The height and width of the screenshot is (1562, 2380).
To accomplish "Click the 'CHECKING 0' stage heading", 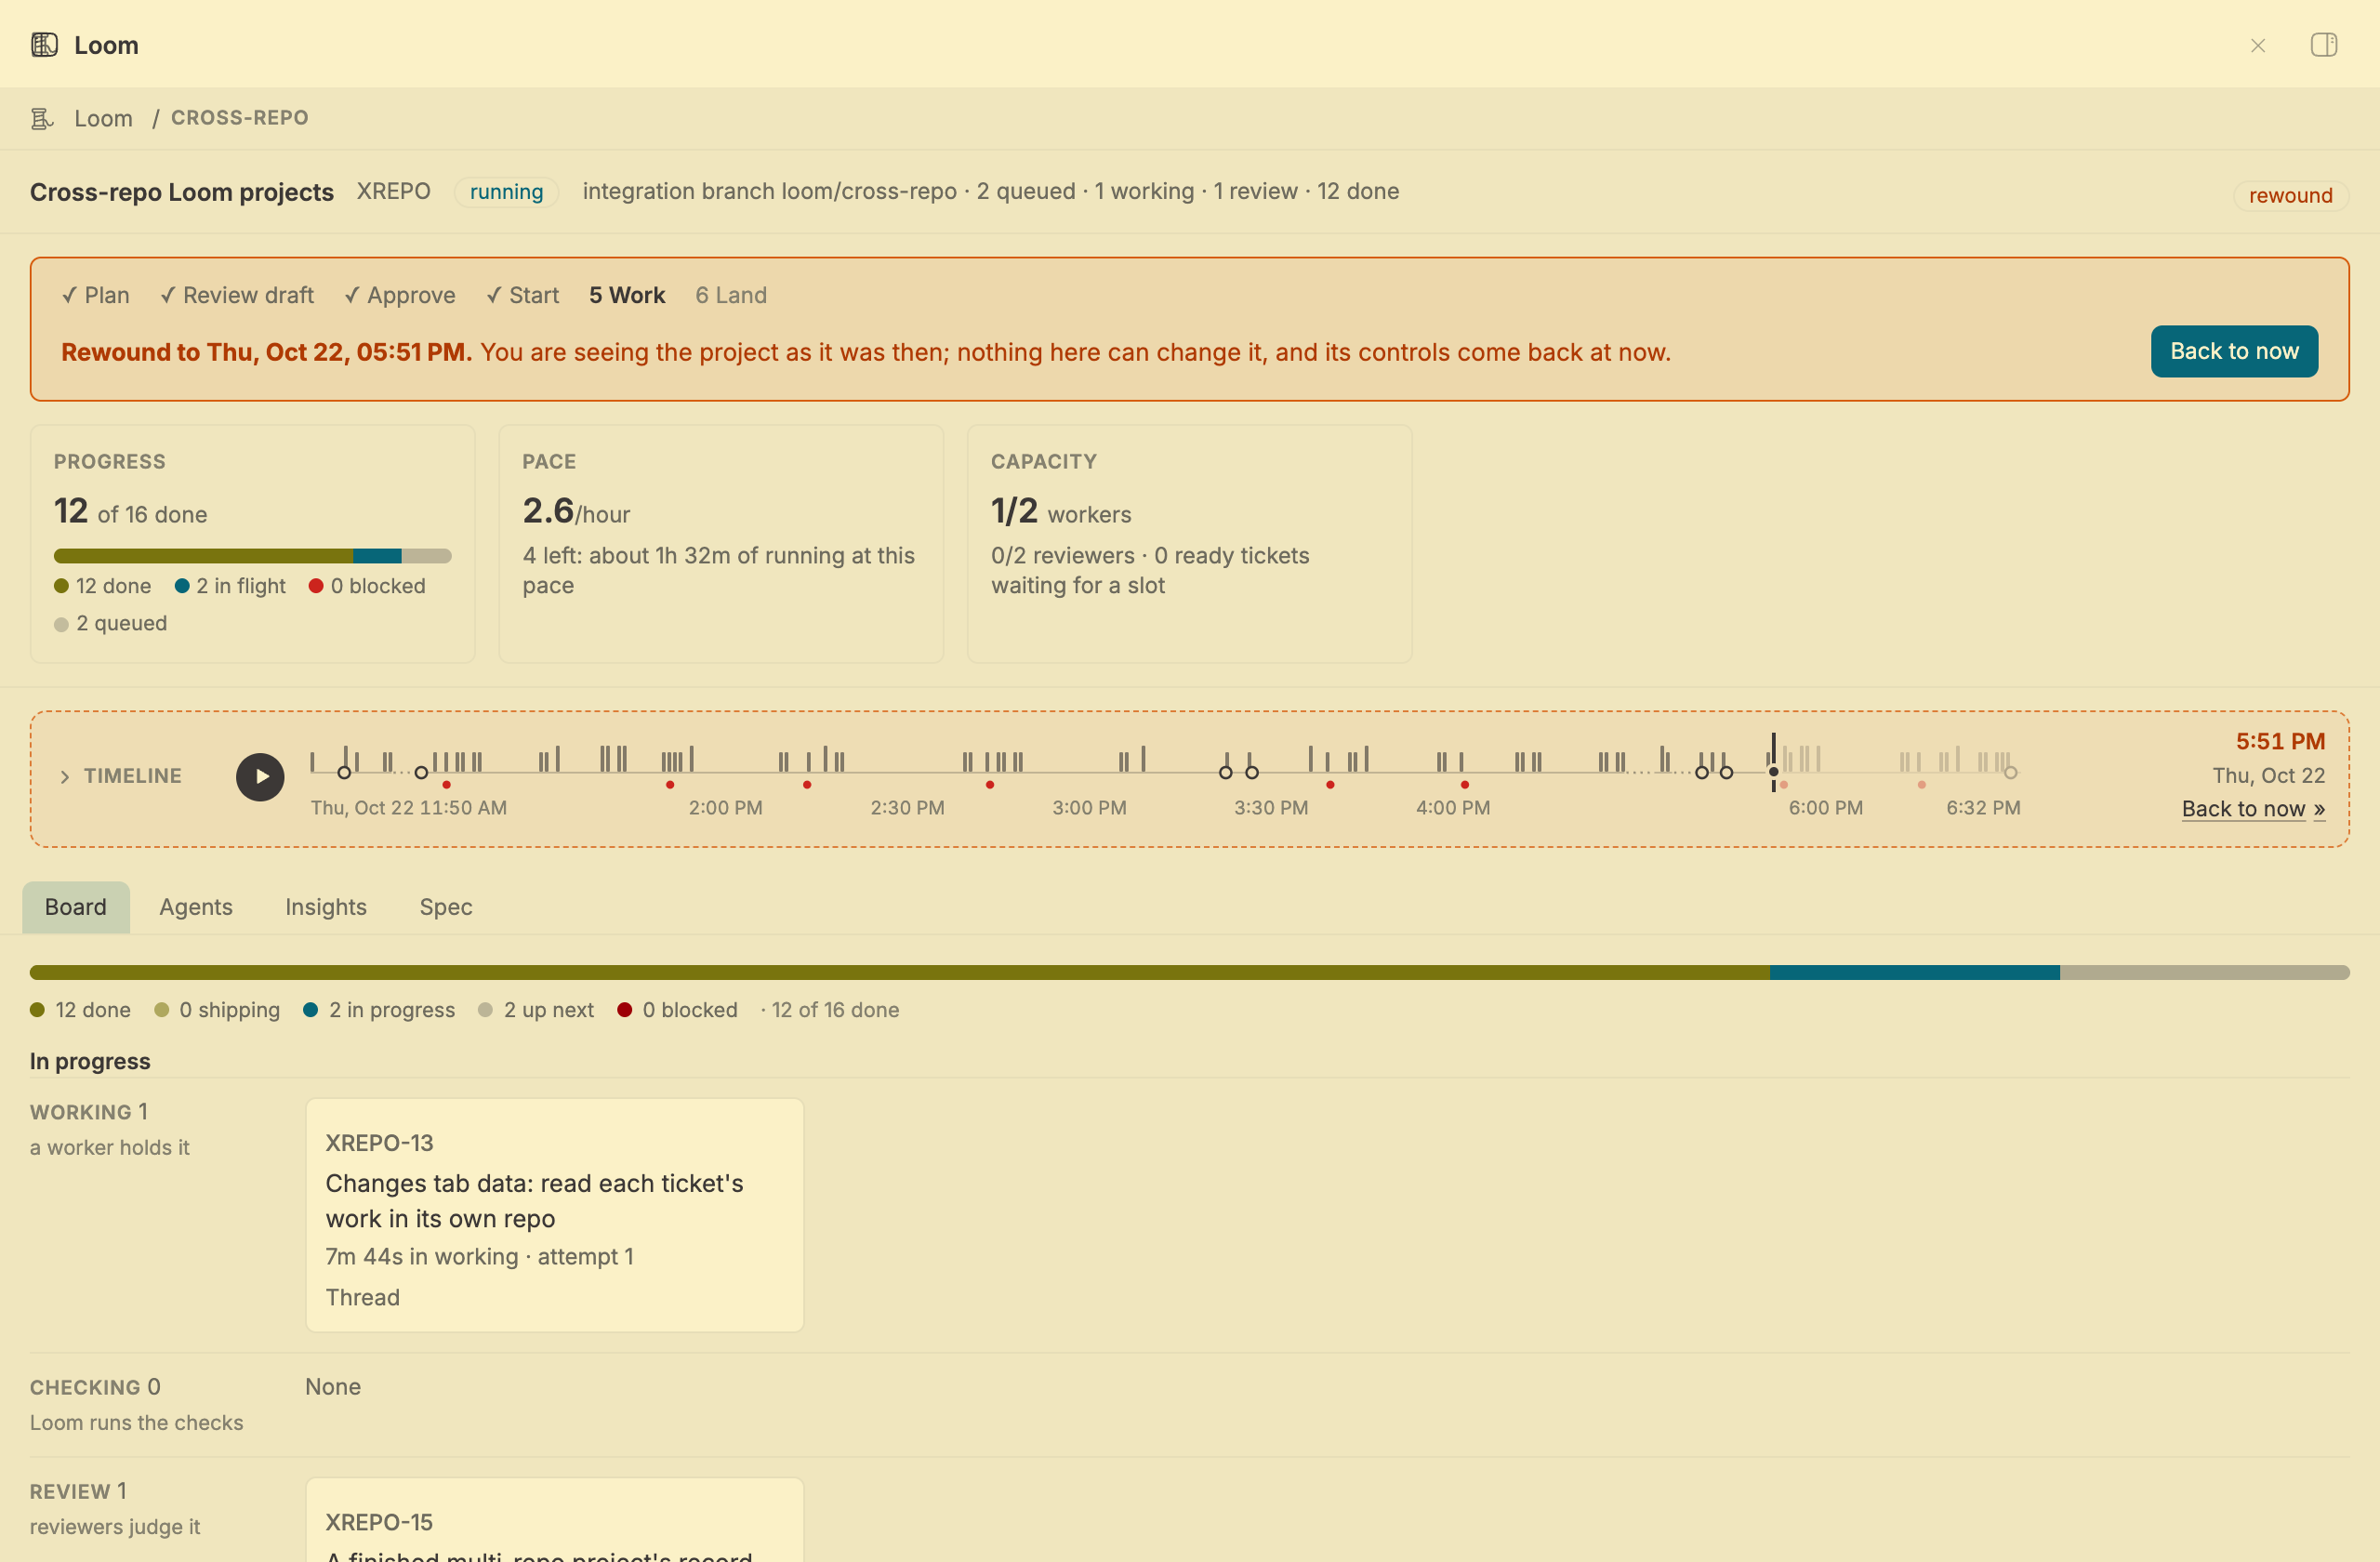I will (x=95, y=1387).
